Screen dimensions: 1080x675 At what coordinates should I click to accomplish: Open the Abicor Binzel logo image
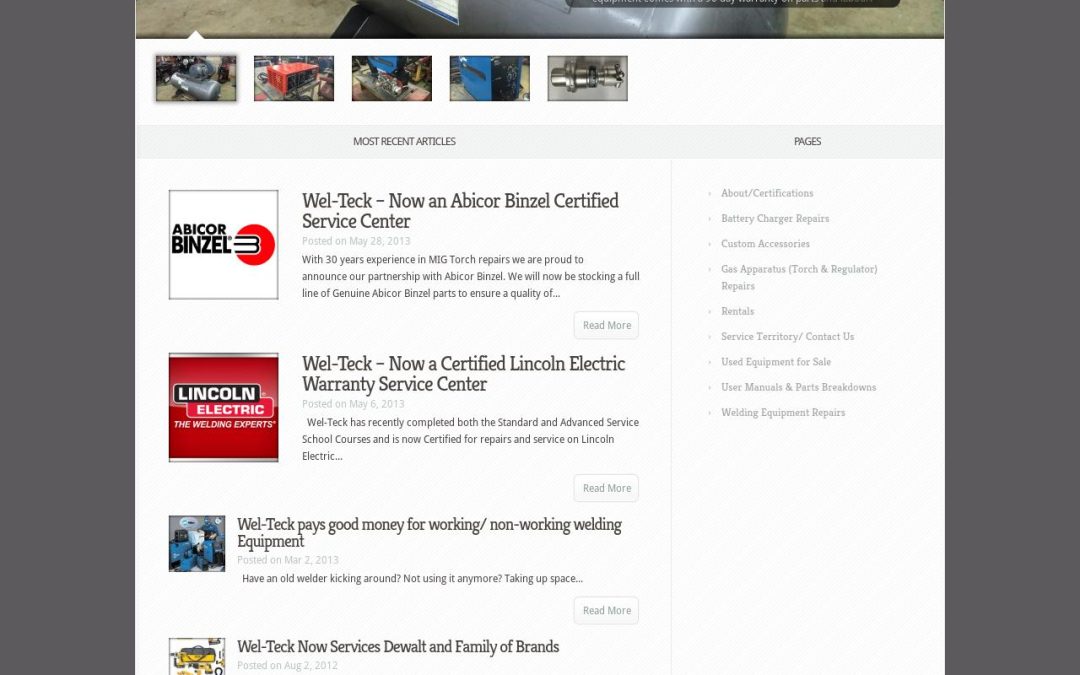tap(224, 245)
